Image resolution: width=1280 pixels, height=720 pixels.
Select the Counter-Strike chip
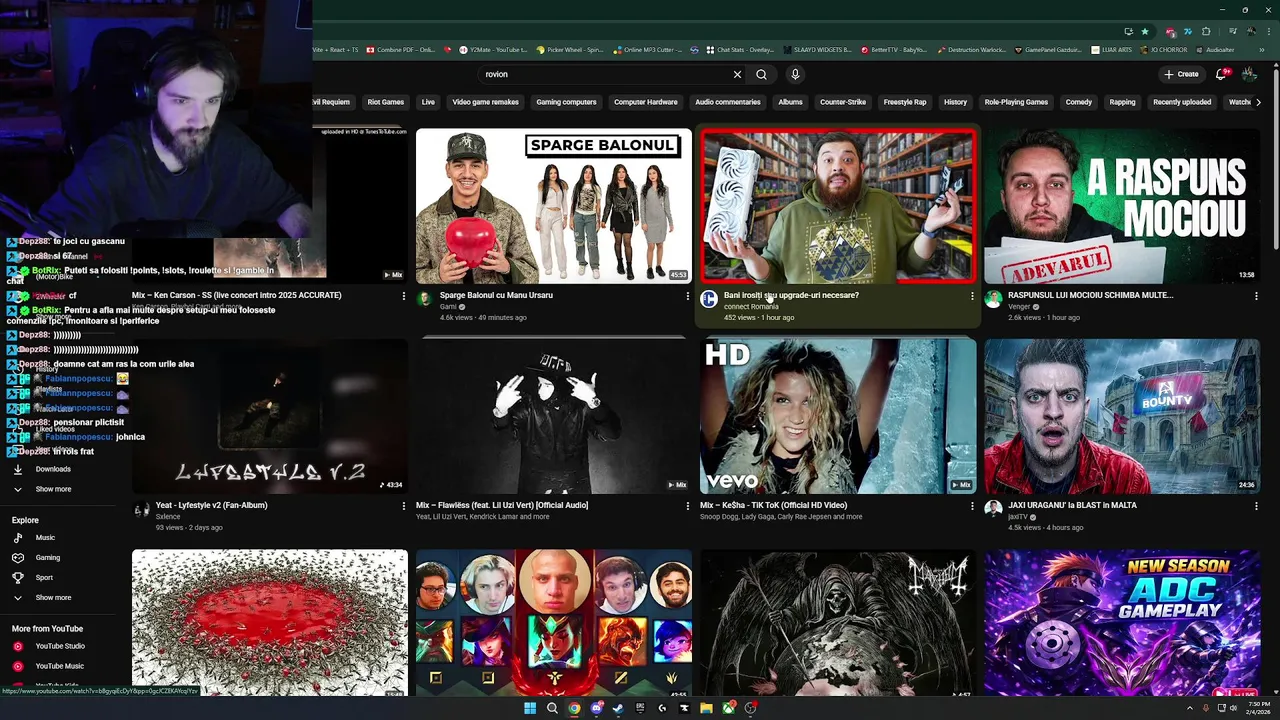[843, 102]
